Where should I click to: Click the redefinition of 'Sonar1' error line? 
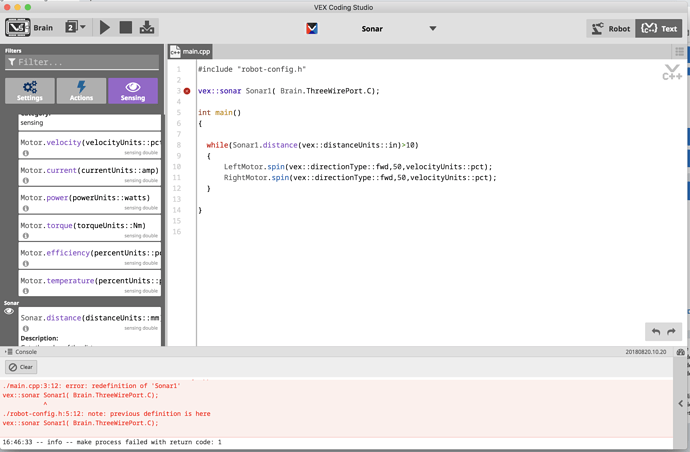click(x=91, y=386)
